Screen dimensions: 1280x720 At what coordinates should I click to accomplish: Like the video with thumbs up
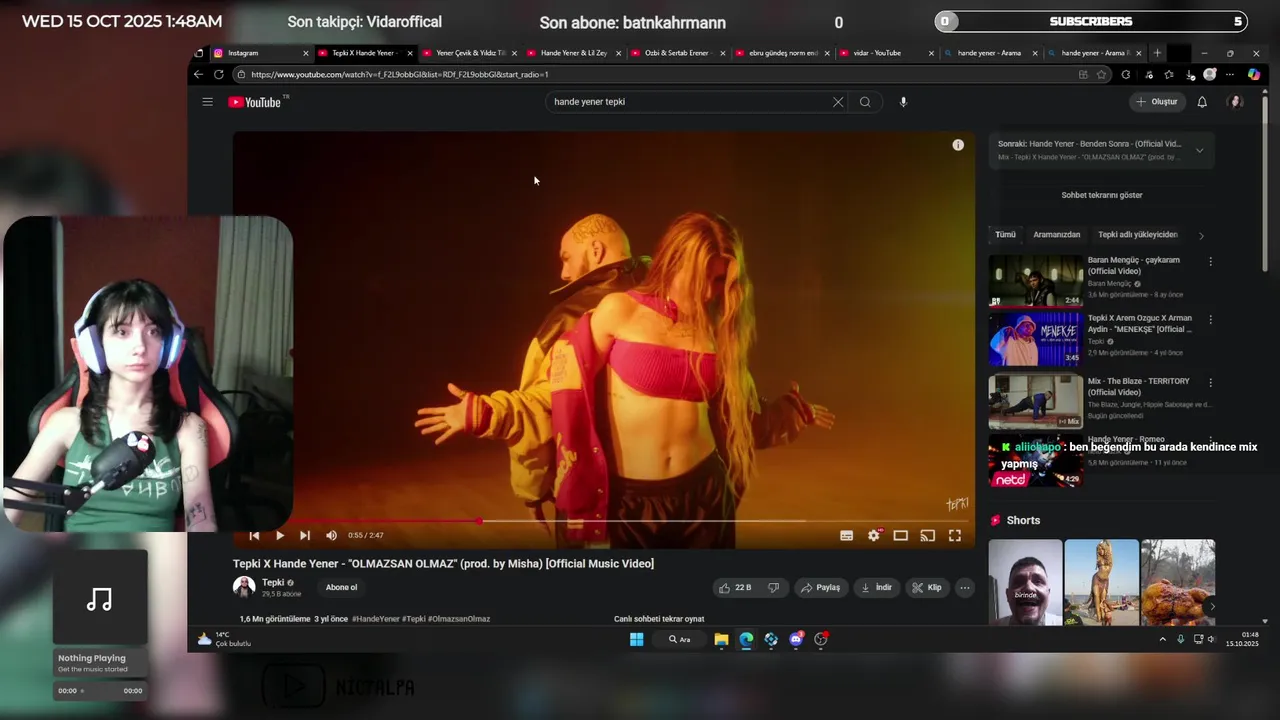click(735, 588)
